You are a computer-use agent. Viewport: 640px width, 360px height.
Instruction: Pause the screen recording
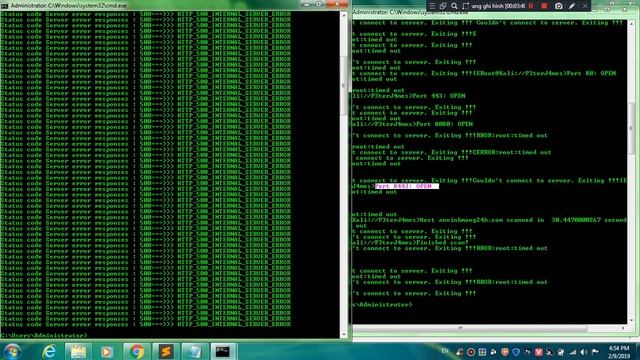531,6
